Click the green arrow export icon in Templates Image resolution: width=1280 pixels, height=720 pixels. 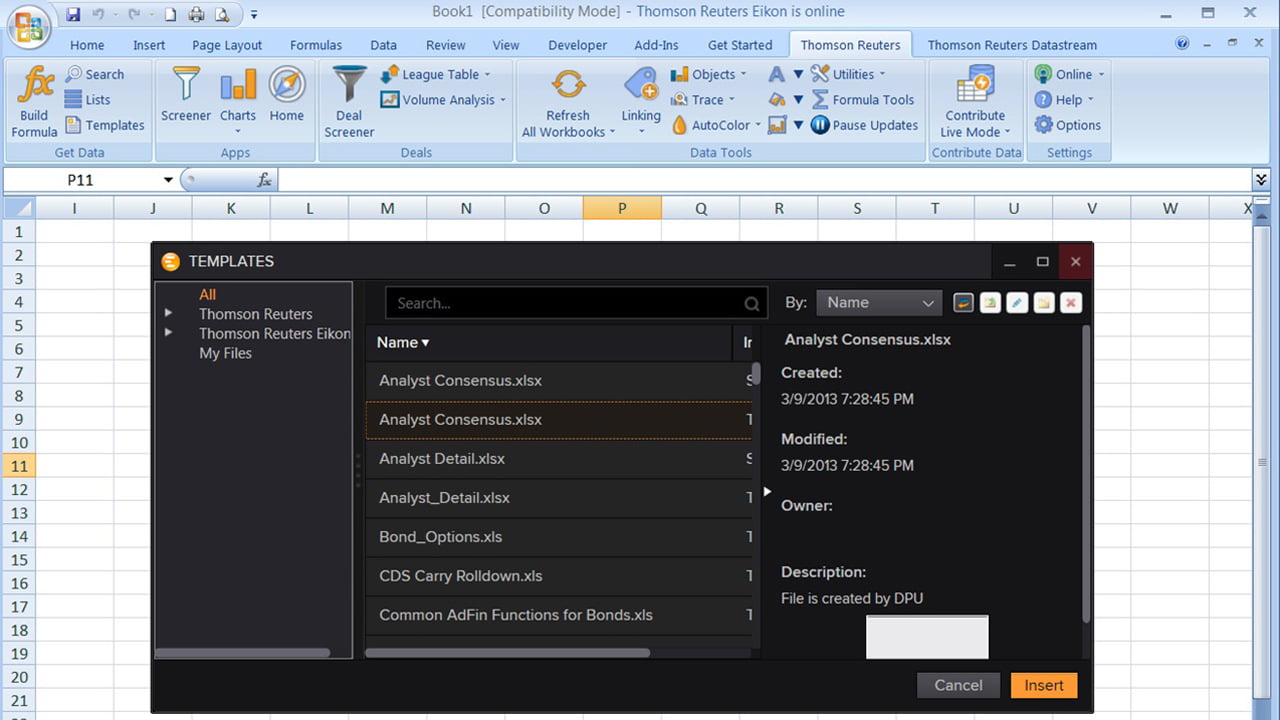tap(990, 303)
